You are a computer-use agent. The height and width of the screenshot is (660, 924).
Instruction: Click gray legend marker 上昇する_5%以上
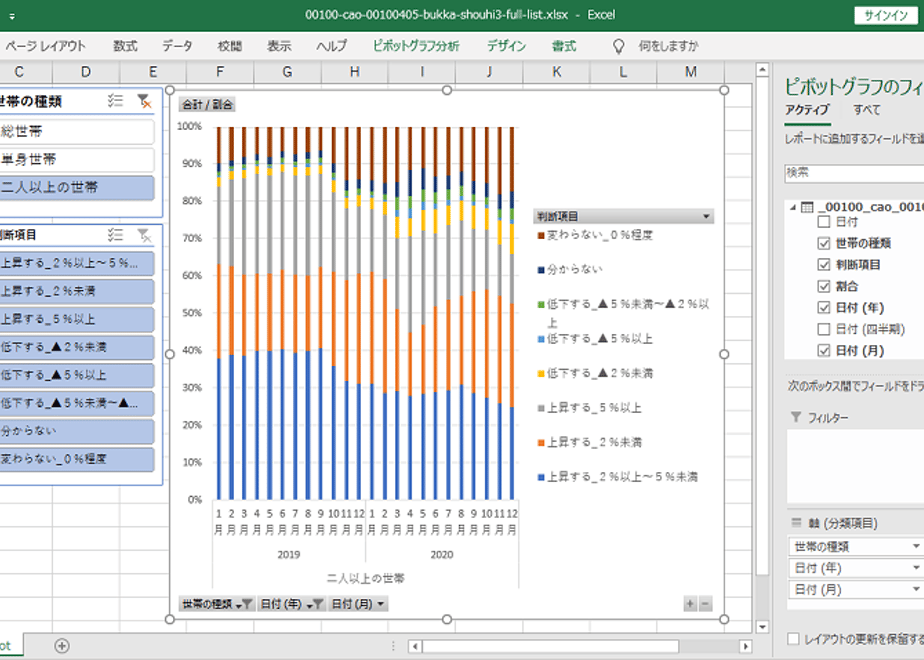tap(541, 408)
